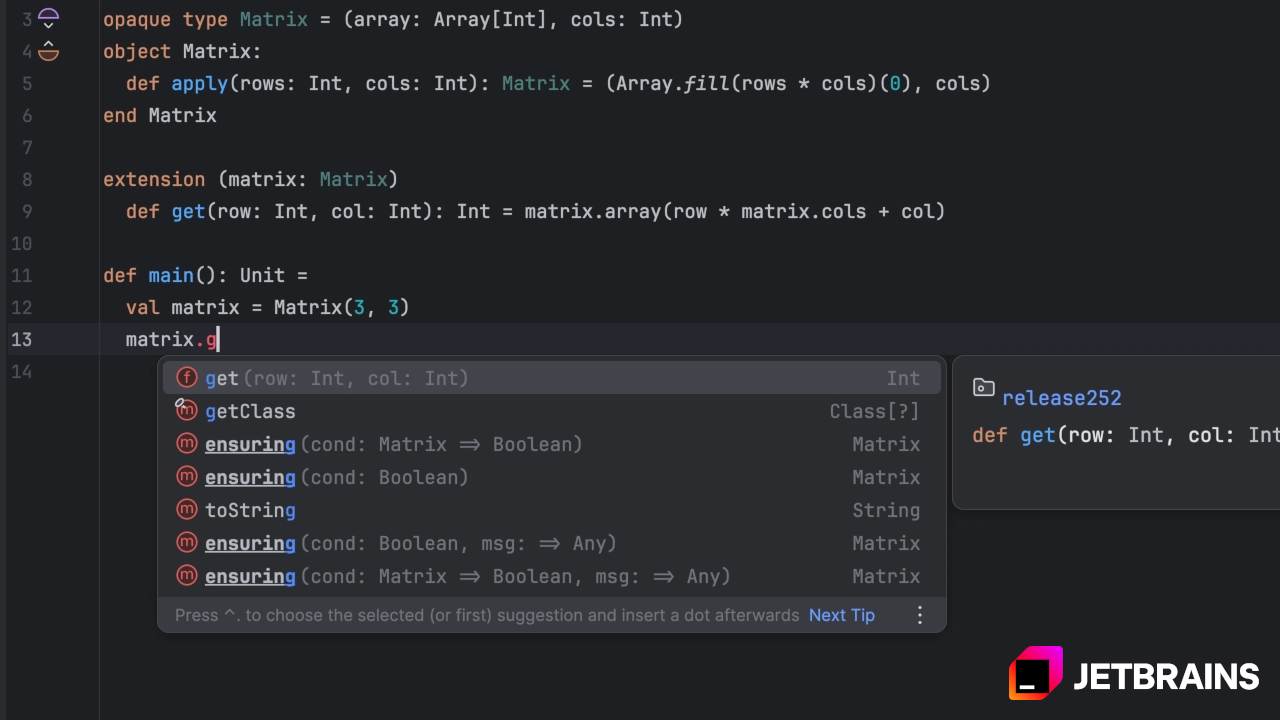Click the method icon beside first ensuring

[x=186, y=444]
